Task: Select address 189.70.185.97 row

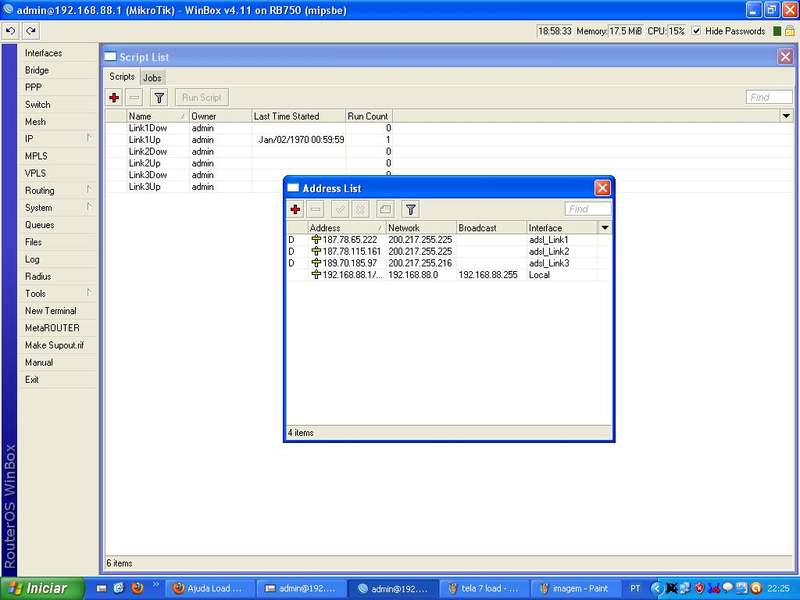Action: pyautogui.click(x=449, y=263)
